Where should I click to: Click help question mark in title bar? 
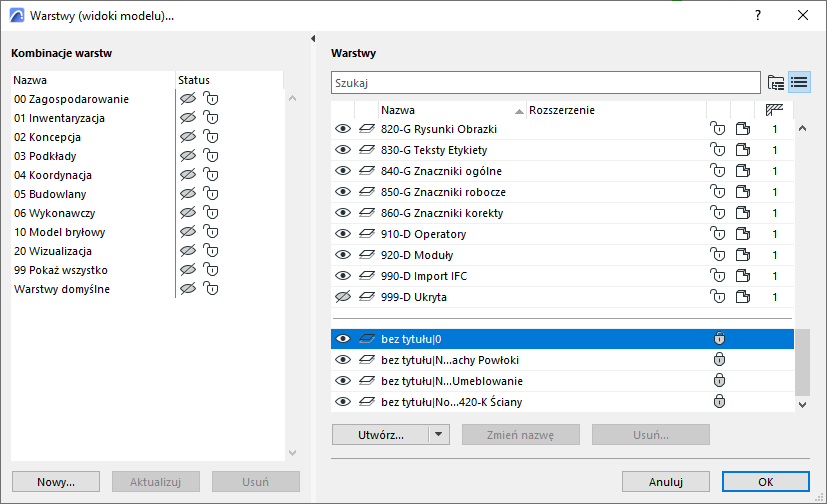[x=758, y=15]
